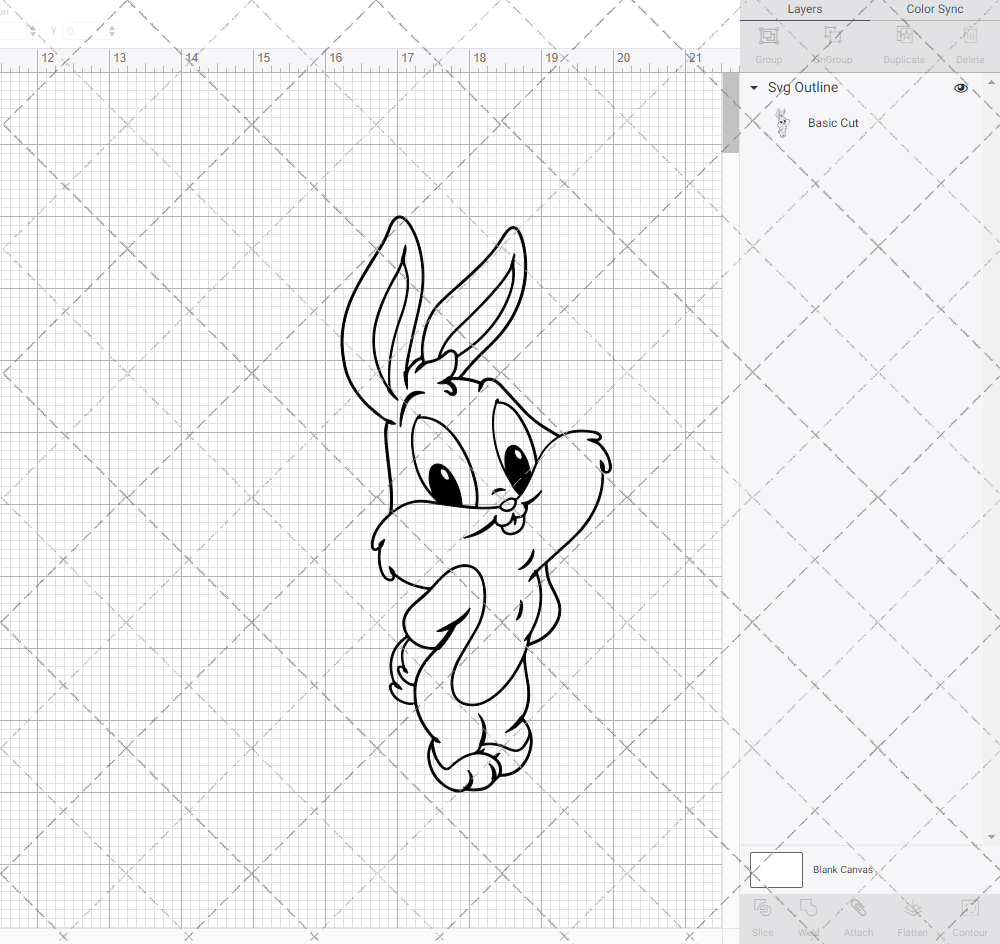Open the Blank Canvas color swatch
1000x944 pixels.
pos(775,869)
